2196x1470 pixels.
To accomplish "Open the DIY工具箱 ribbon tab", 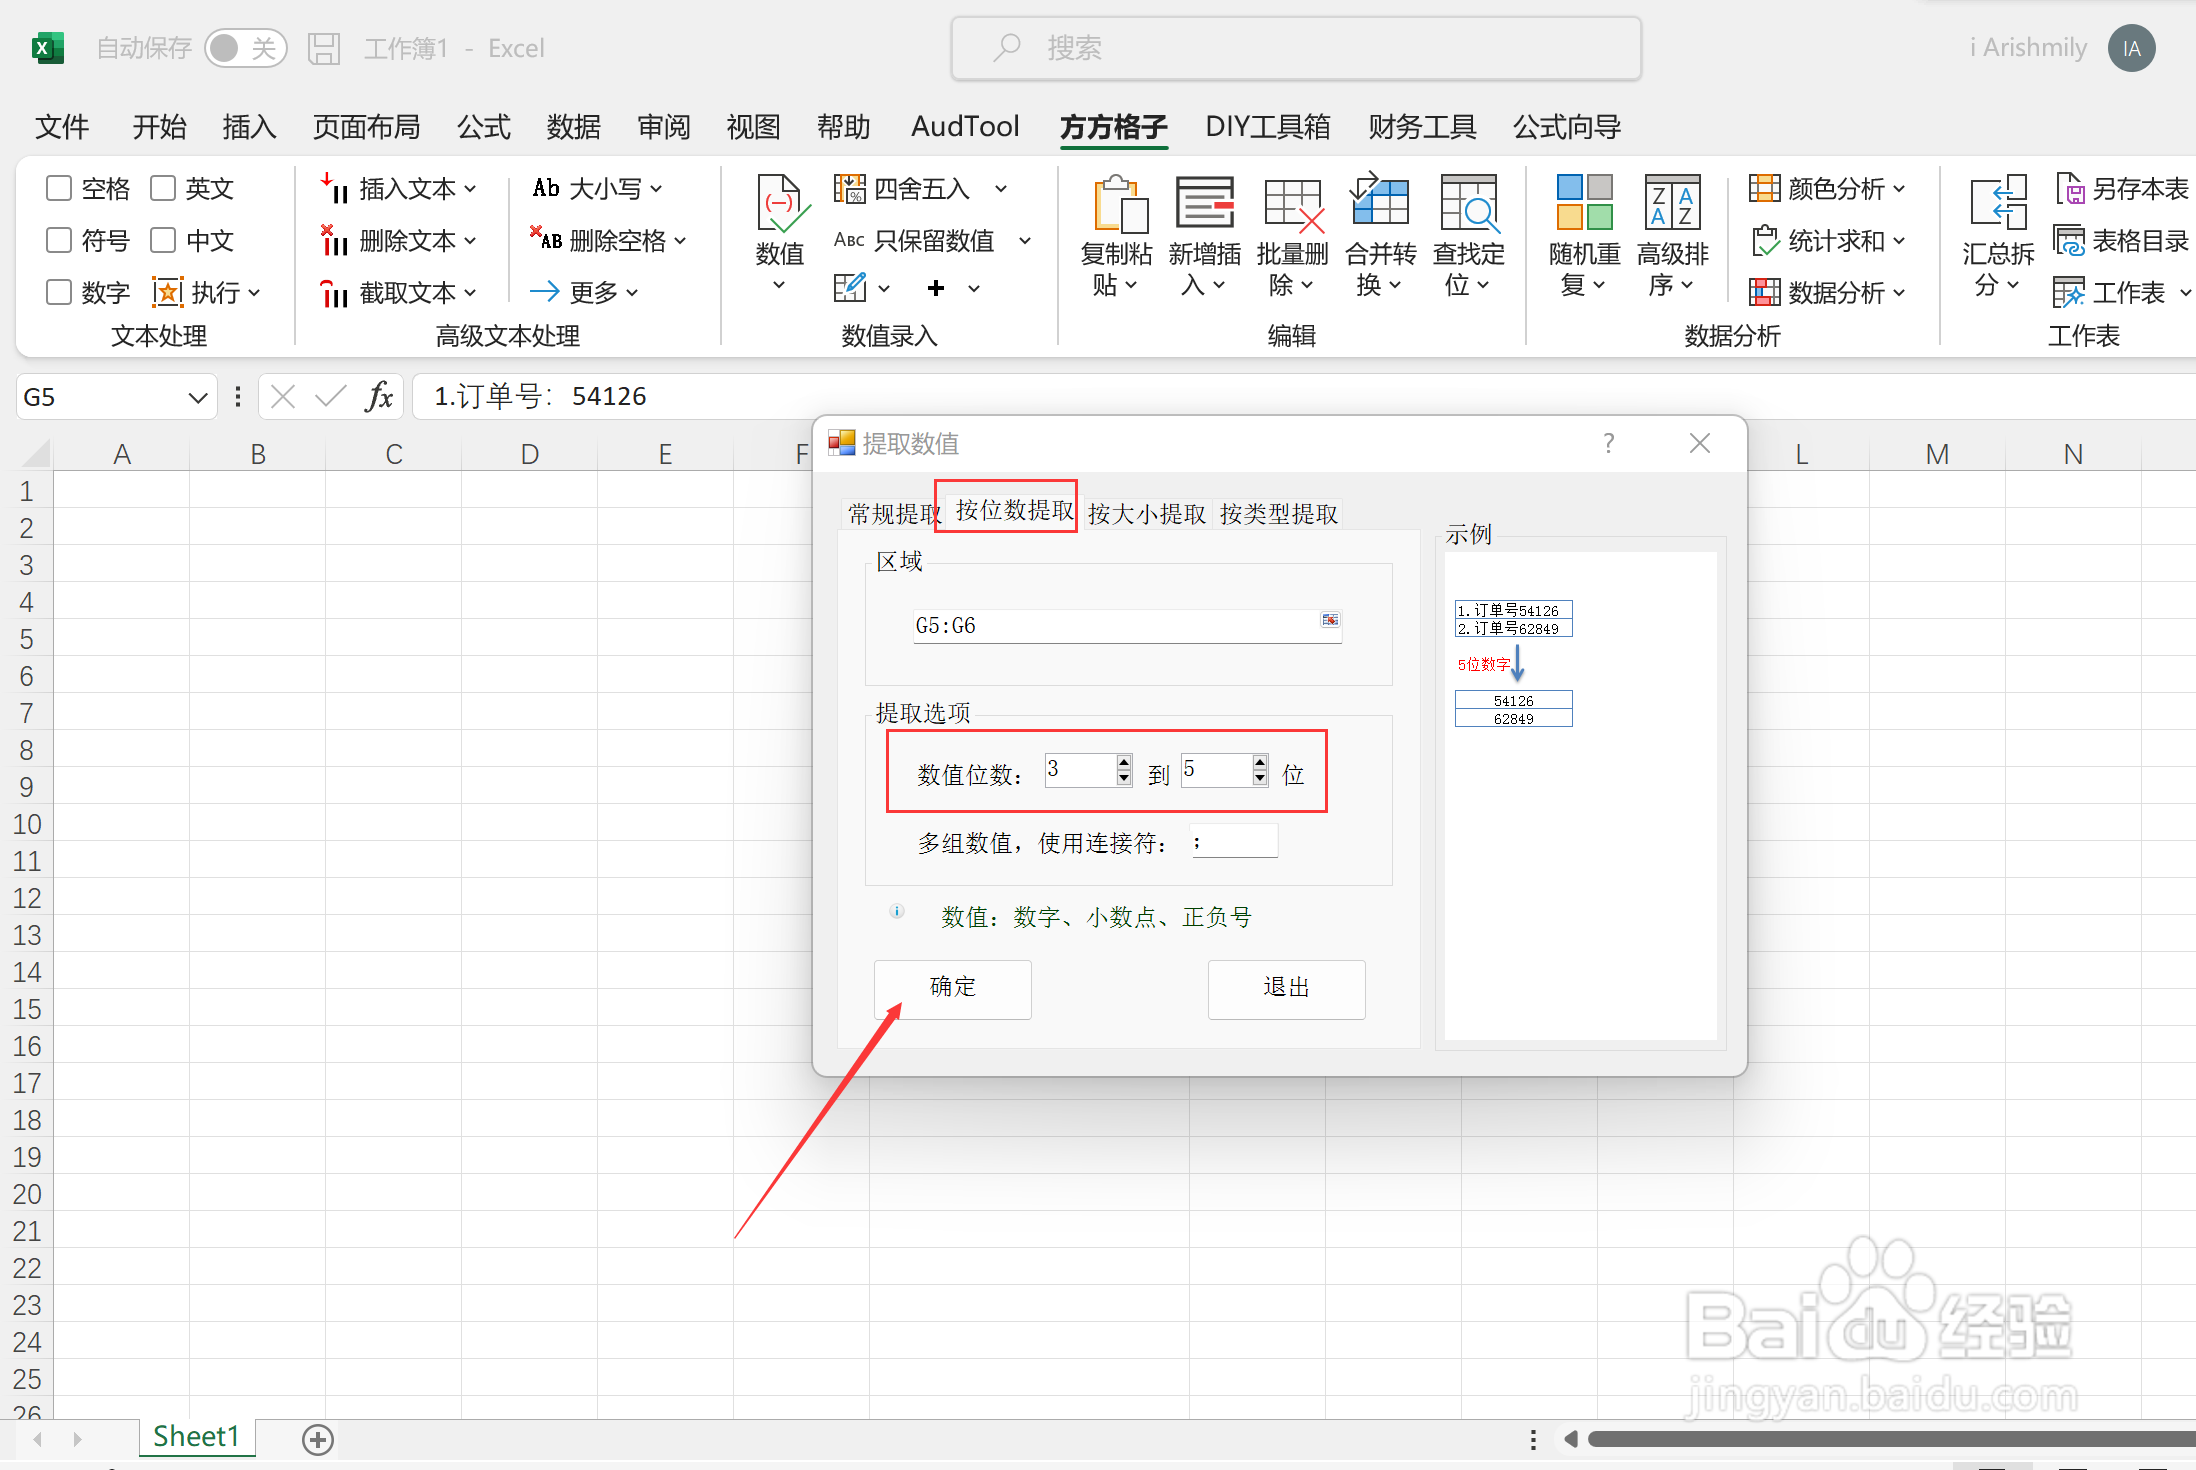I will tap(1267, 127).
